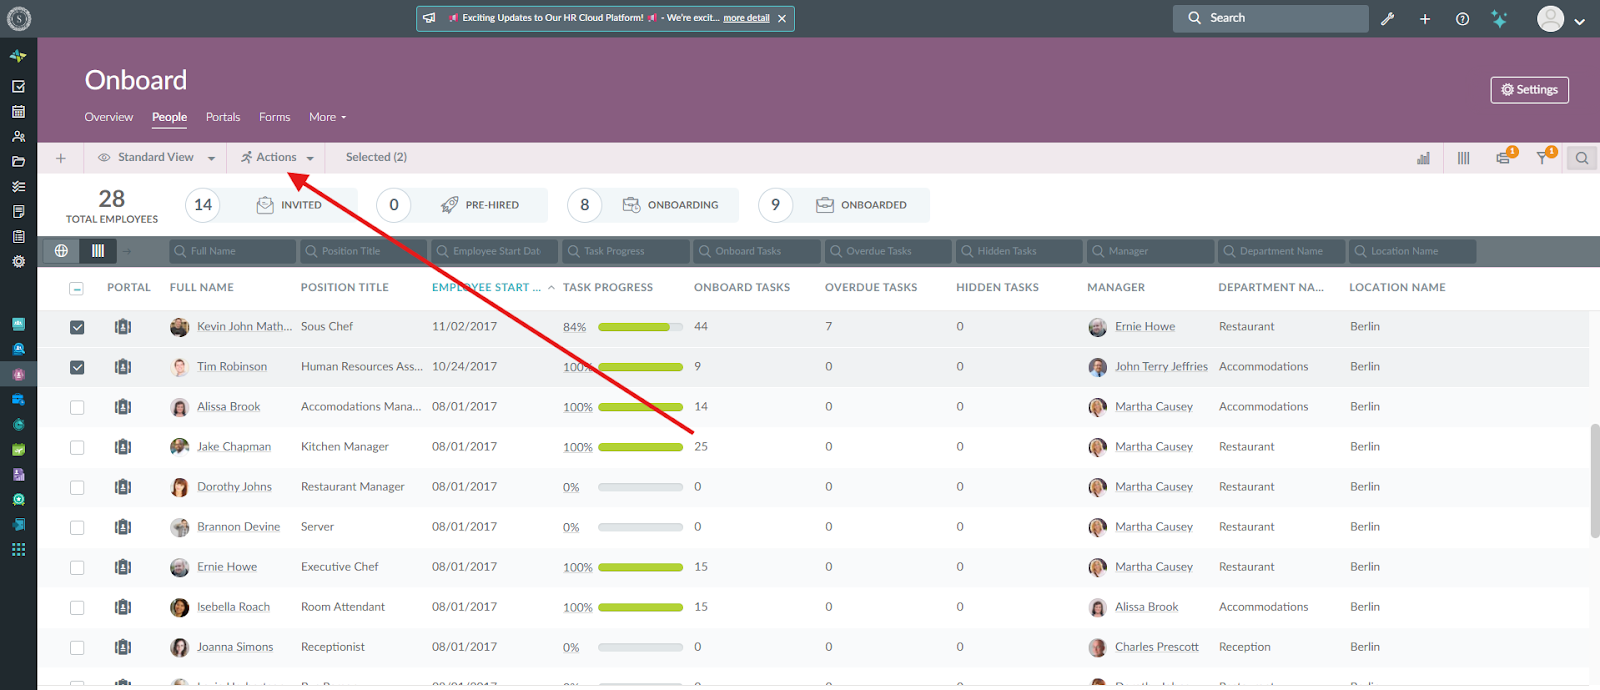This screenshot has height=690, width=1600.
Task: Click the filter funnel icon
Action: (1543, 158)
